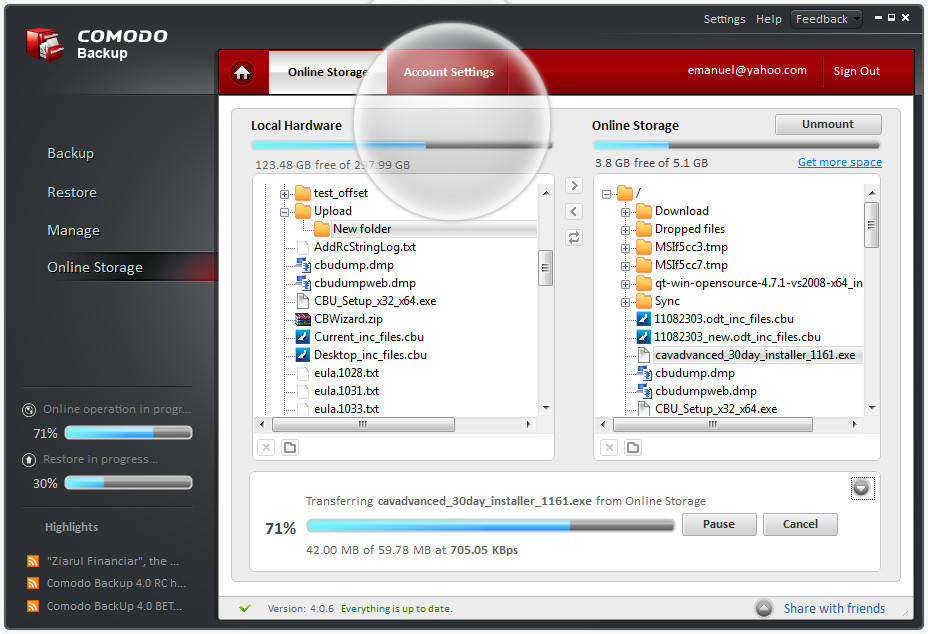Open the Account Settings tab
Viewport: 928px width, 634px height.
(x=448, y=72)
